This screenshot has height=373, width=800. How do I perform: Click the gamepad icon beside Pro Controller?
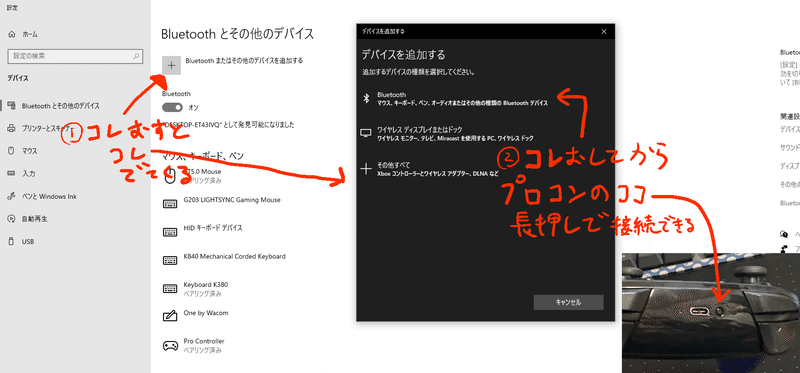tap(170, 345)
